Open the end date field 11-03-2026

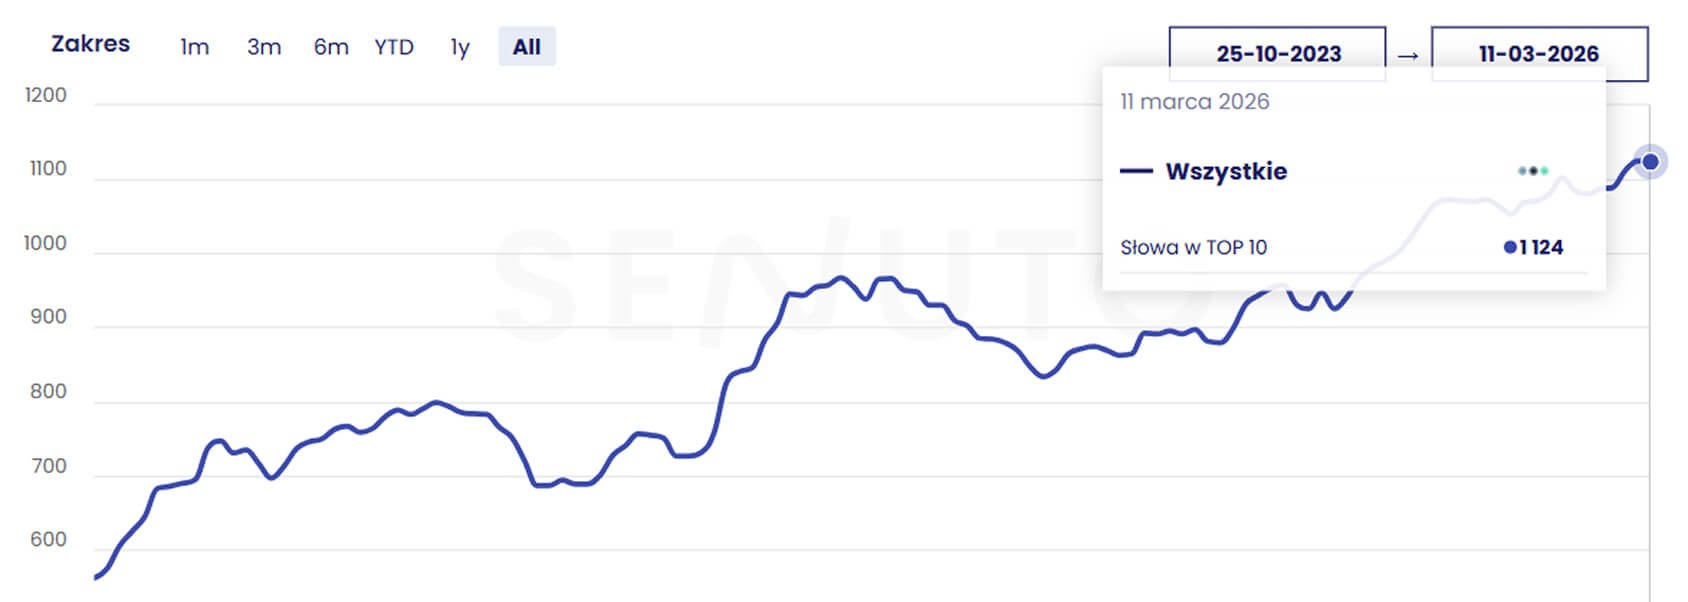point(1539,53)
